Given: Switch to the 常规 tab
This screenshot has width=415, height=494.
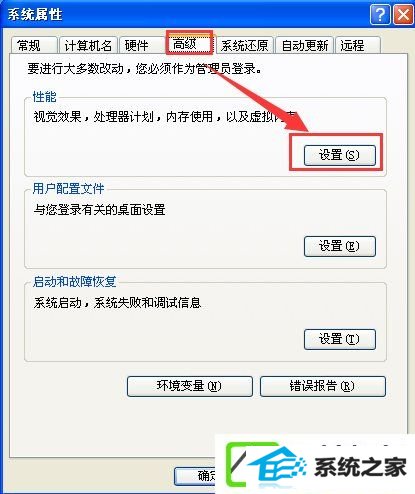Looking at the screenshot, I should 34,45.
